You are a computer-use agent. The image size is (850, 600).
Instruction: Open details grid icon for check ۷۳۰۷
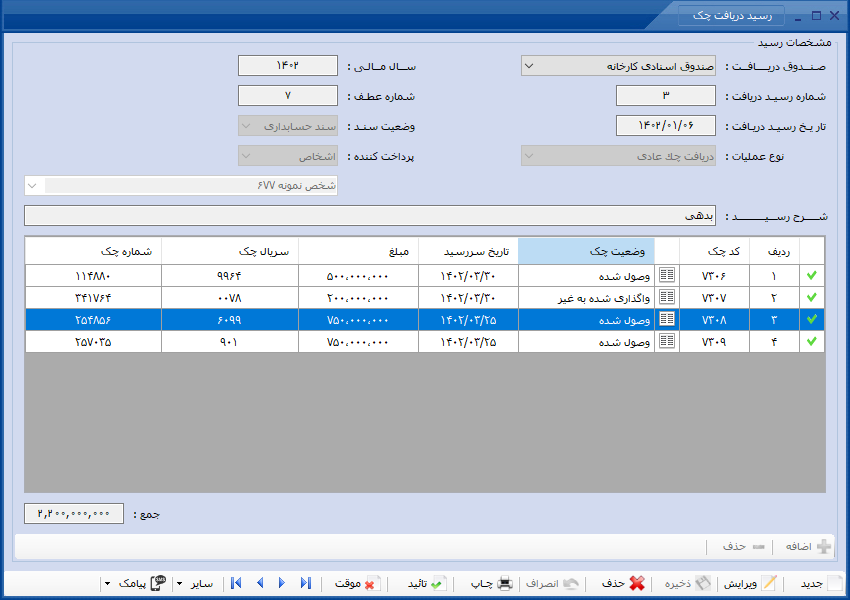click(x=667, y=297)
